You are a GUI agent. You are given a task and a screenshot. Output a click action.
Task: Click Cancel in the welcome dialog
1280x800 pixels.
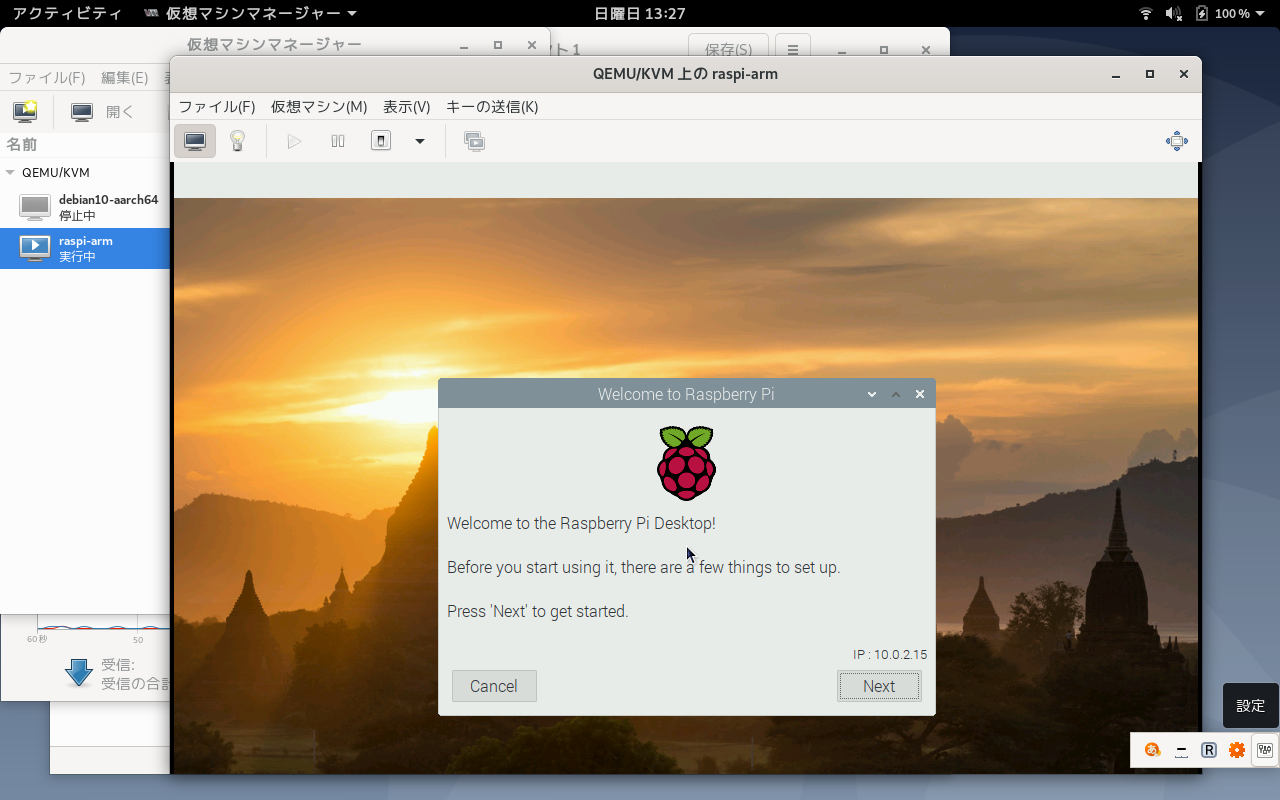[x=494, y=686]
